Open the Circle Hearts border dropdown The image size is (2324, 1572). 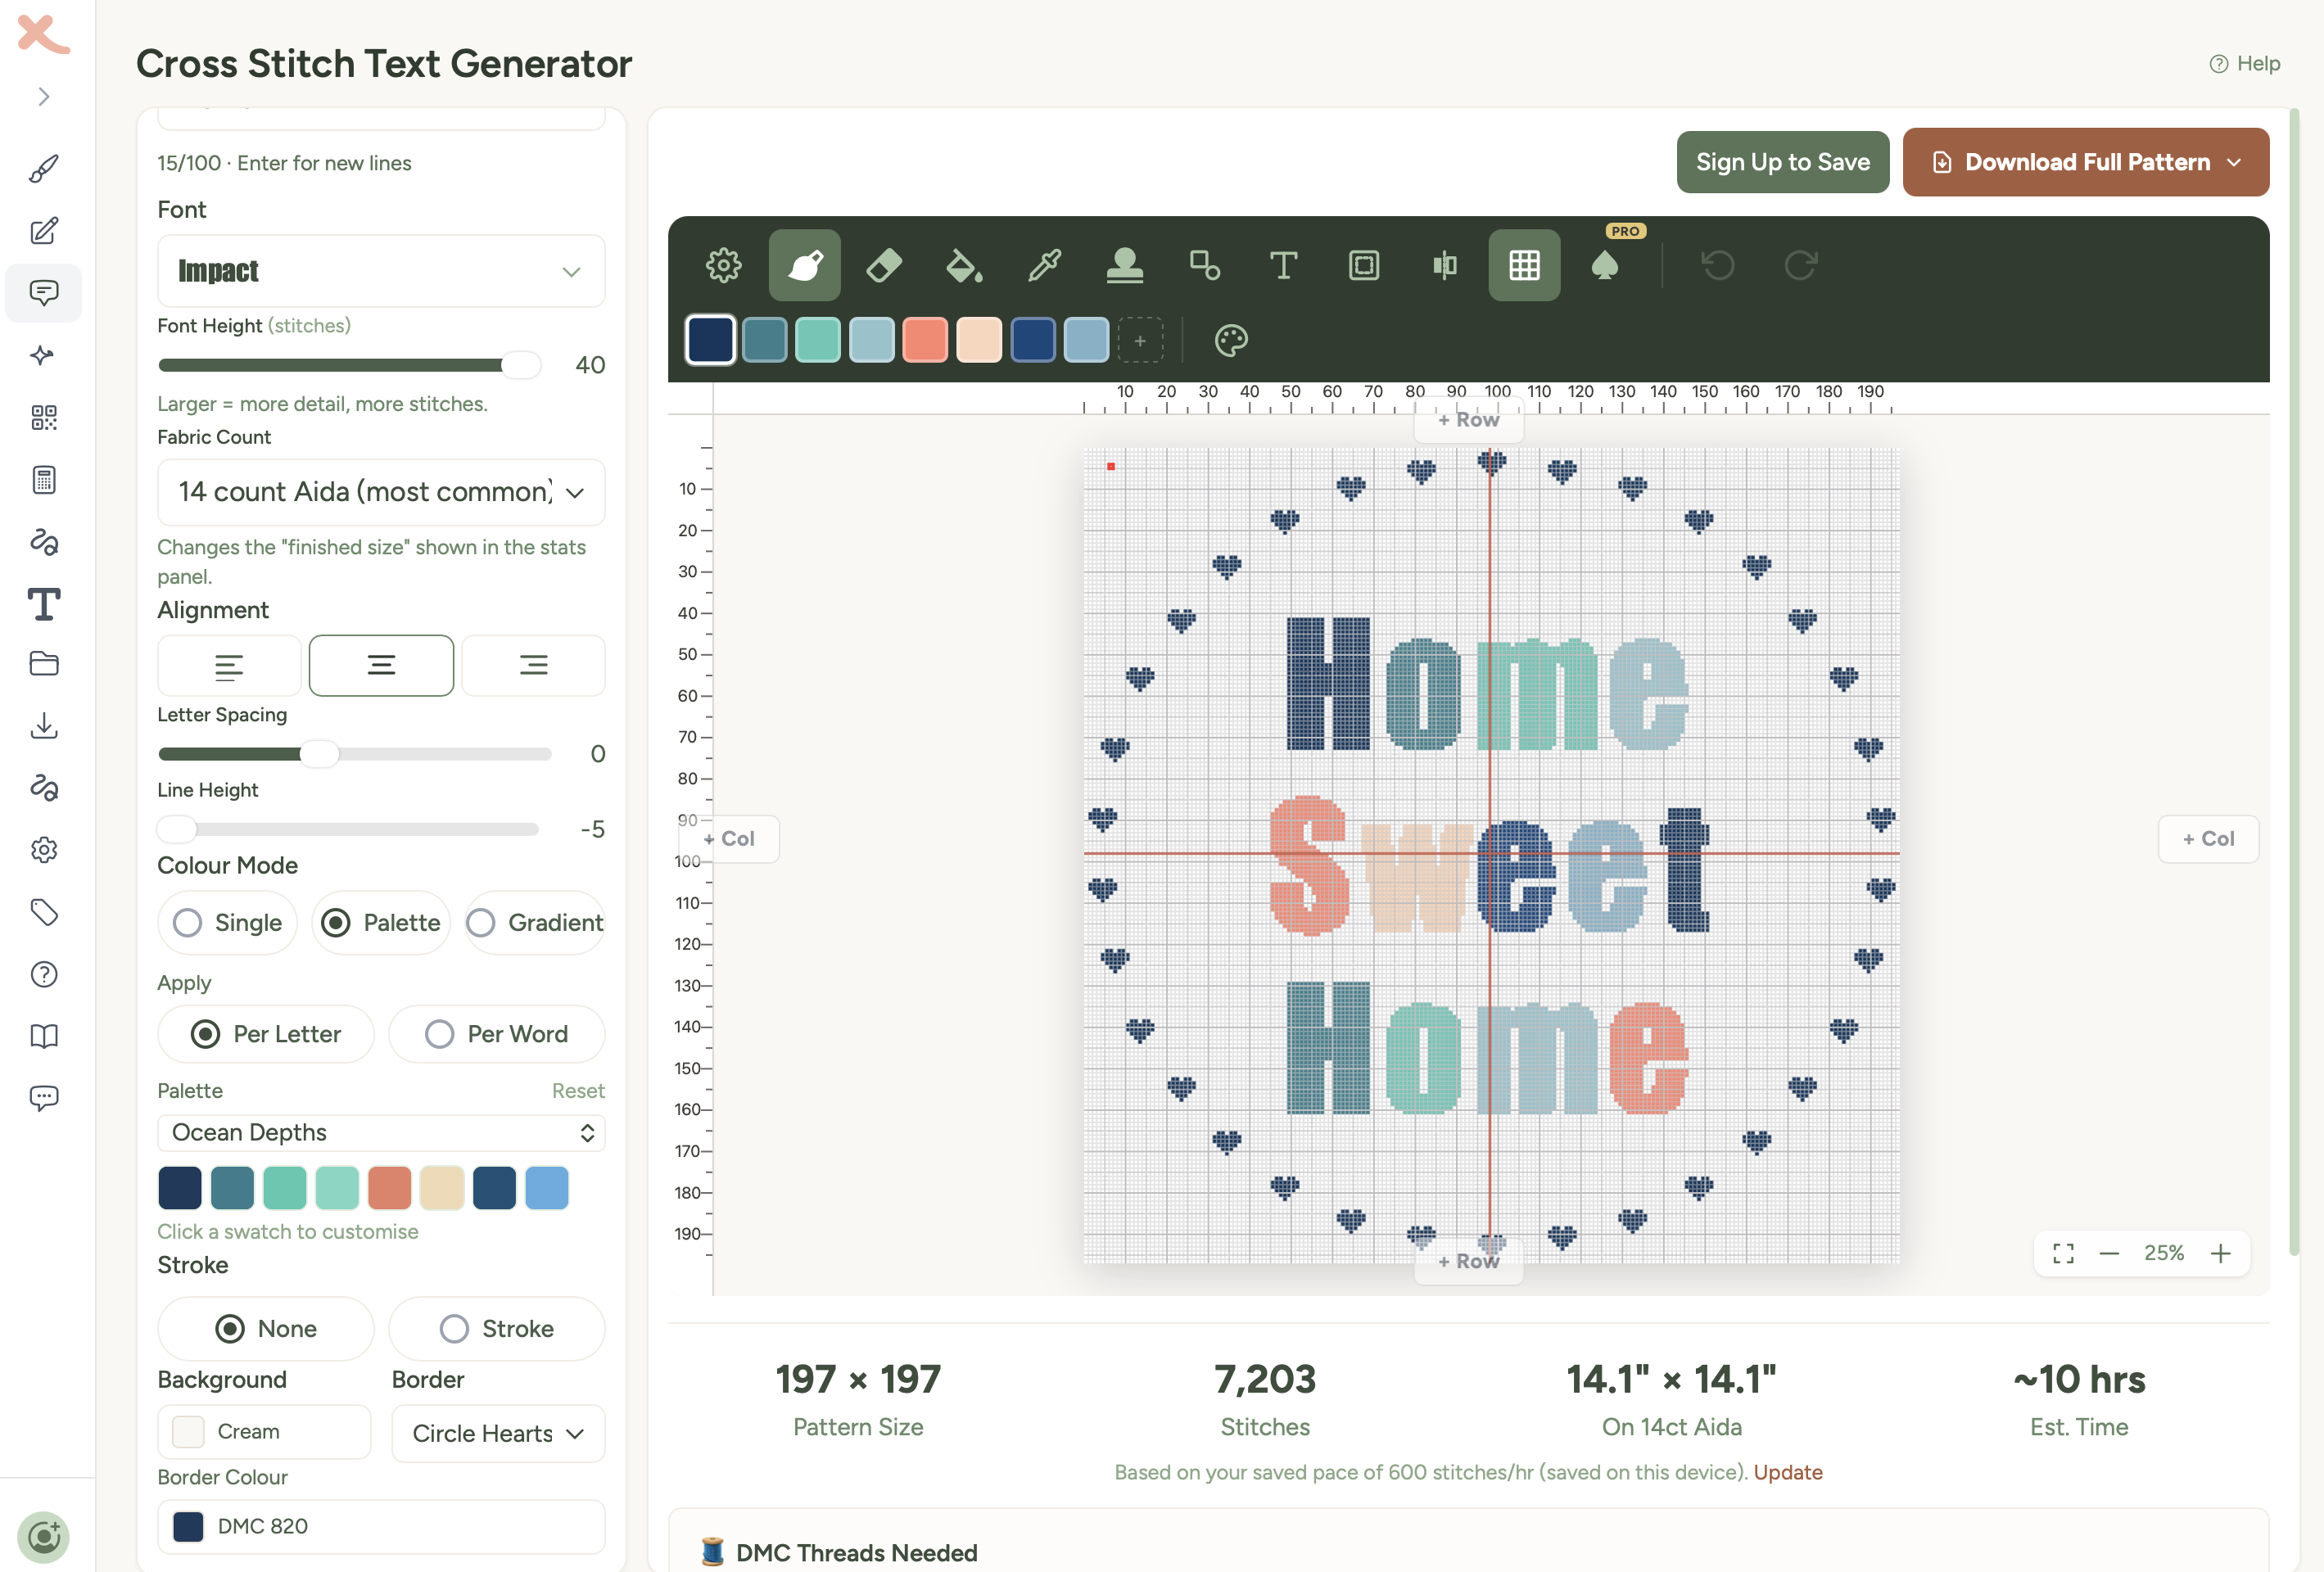point(497,1433)
